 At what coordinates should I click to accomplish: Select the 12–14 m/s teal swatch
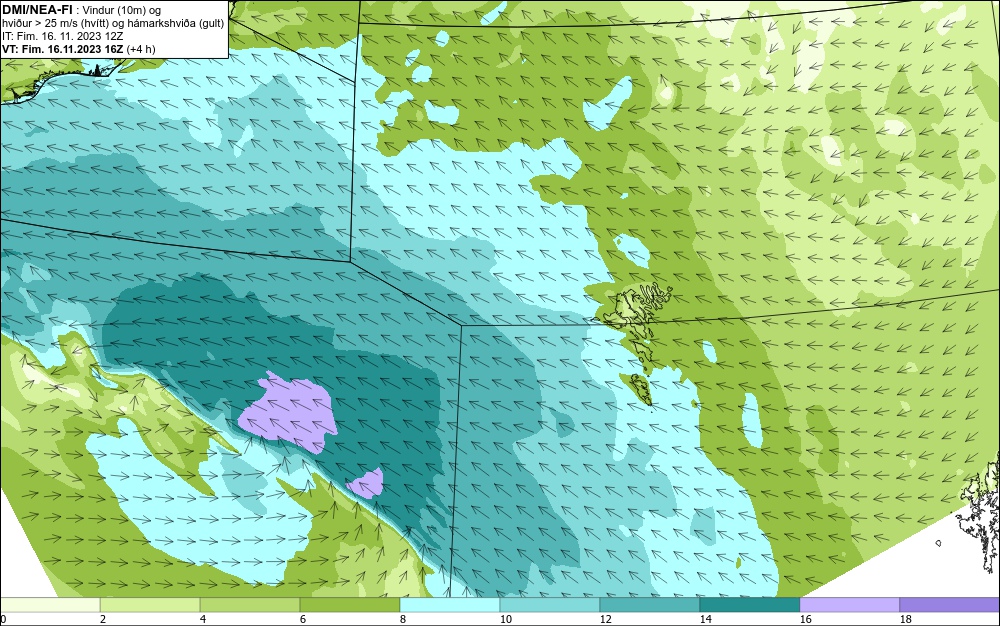pyautogui.click(x=649, y=604)
